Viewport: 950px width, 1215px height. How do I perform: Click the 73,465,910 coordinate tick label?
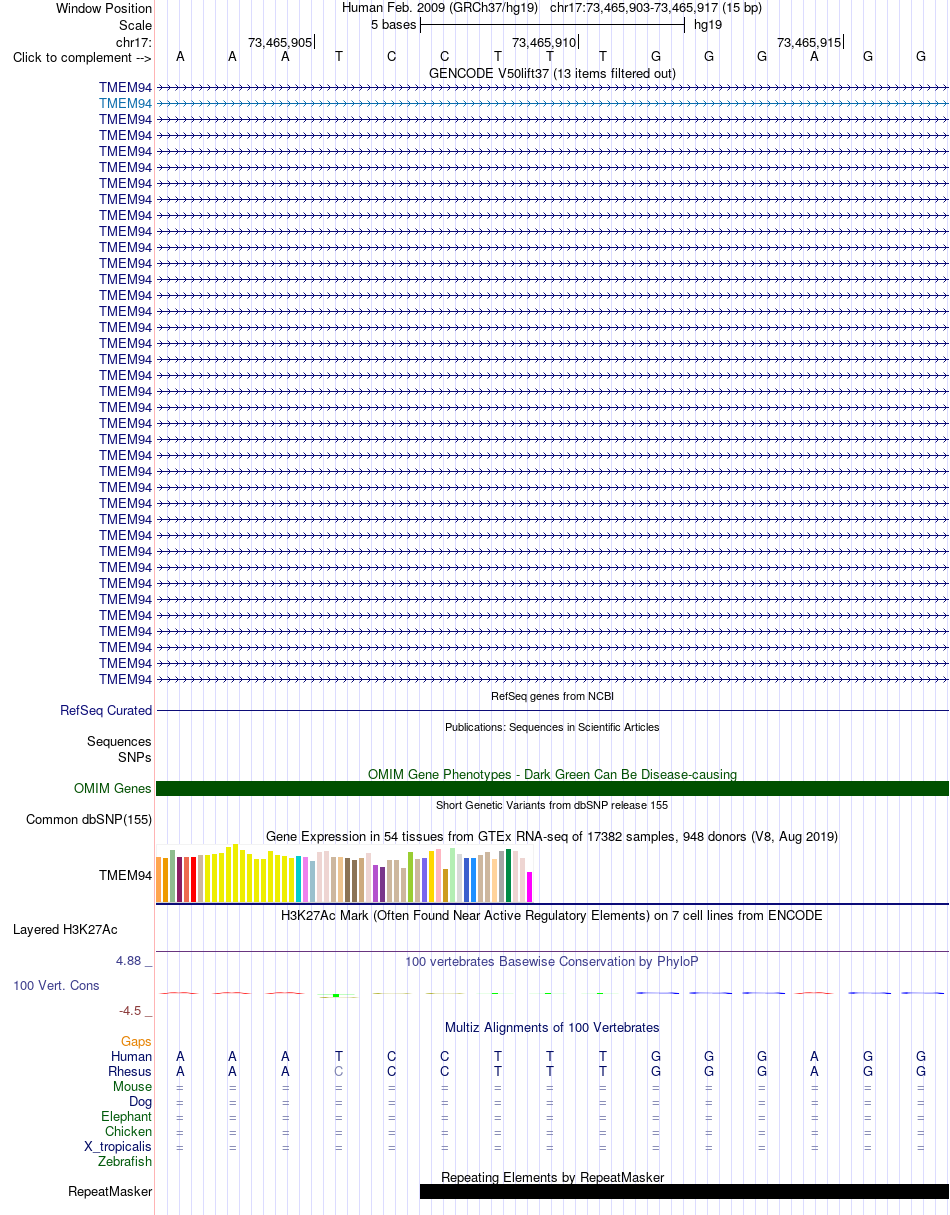544,42
